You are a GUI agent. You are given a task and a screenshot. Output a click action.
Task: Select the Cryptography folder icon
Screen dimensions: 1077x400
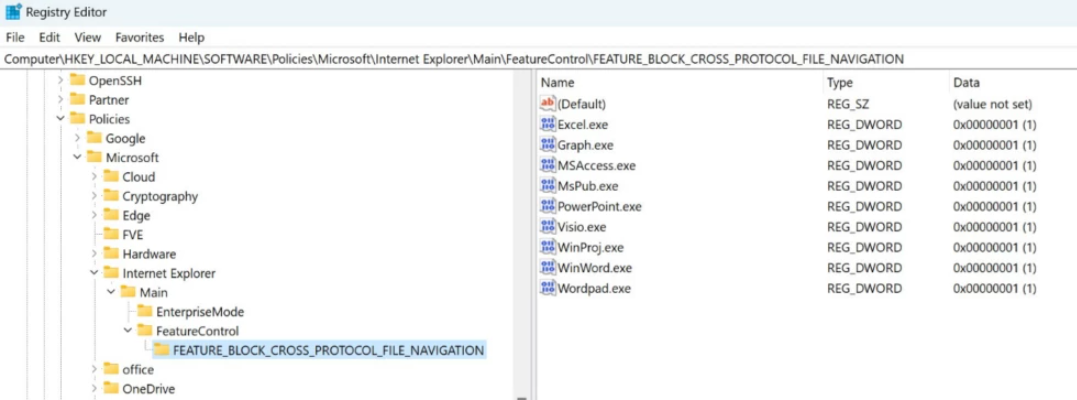pos(111,195)
